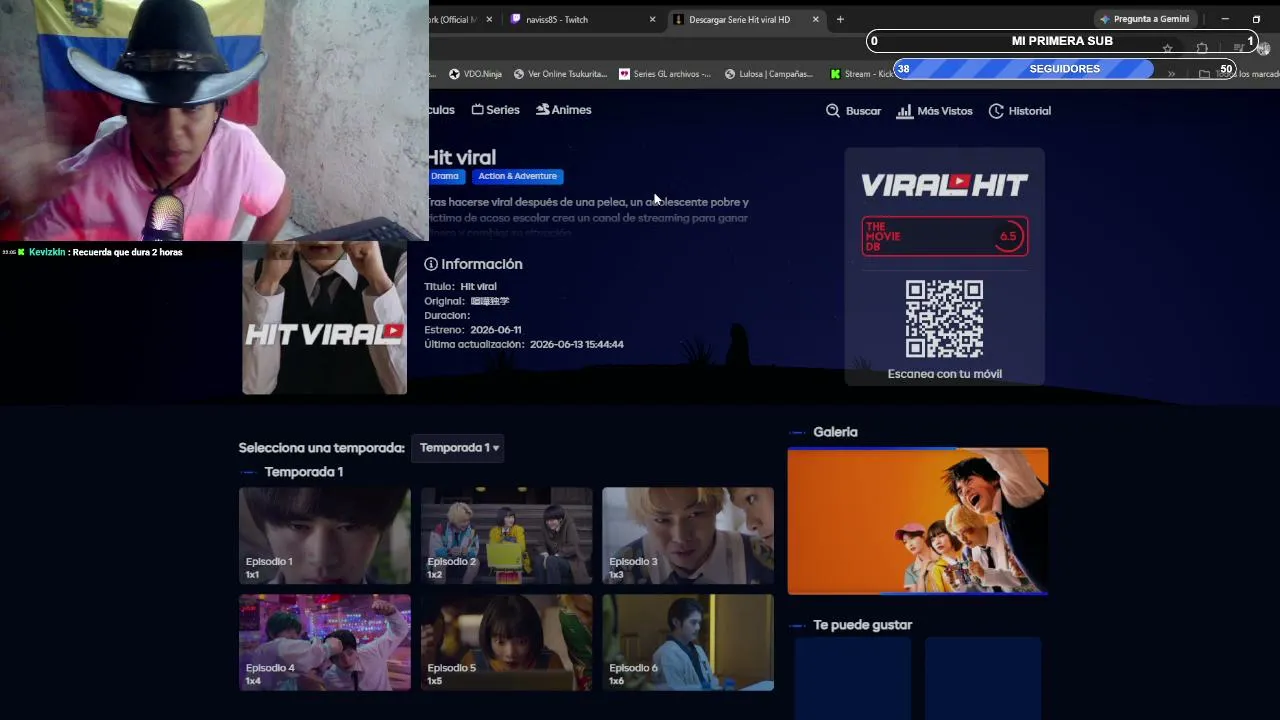
Task: Play Episodio 3 thumbnail
Action: (688, 536)
